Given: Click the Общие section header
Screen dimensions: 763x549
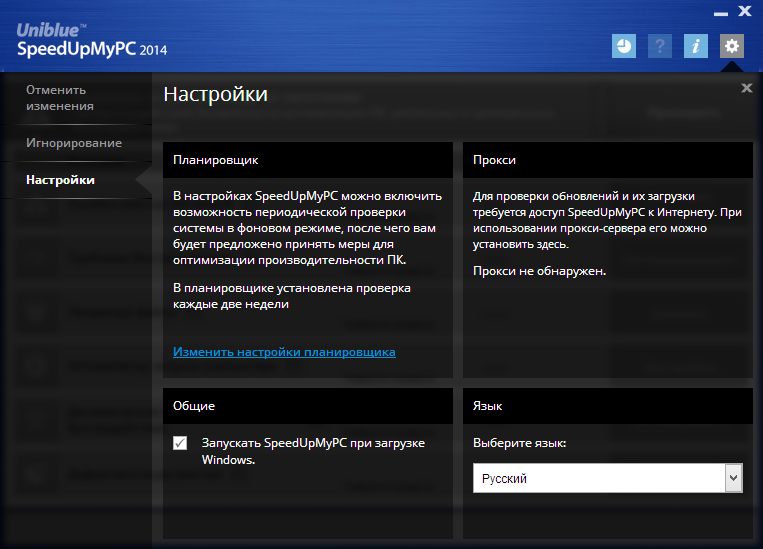Looking at the screenshot, I should click(x=308, y=405).
